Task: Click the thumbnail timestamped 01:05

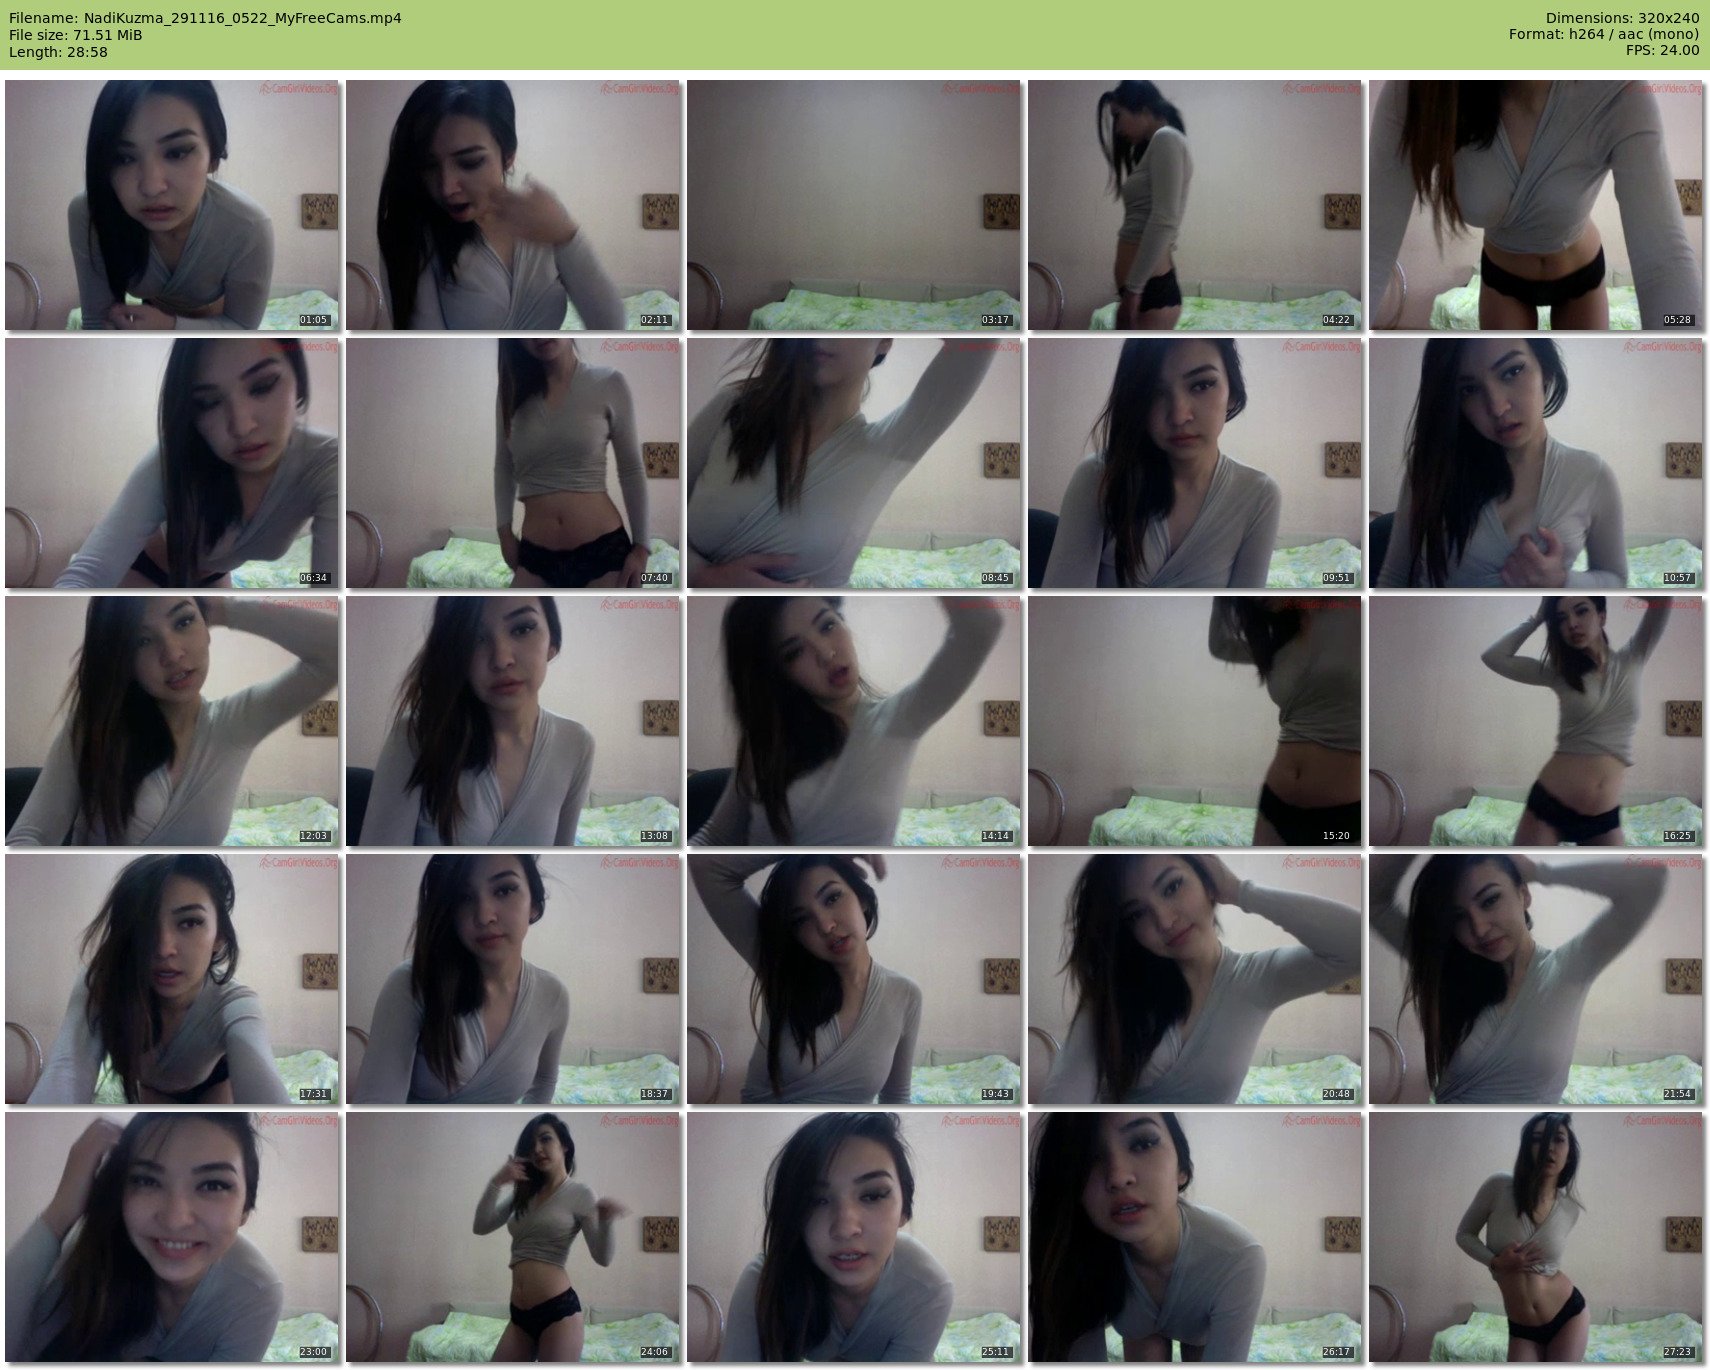Action: [172, 205]
